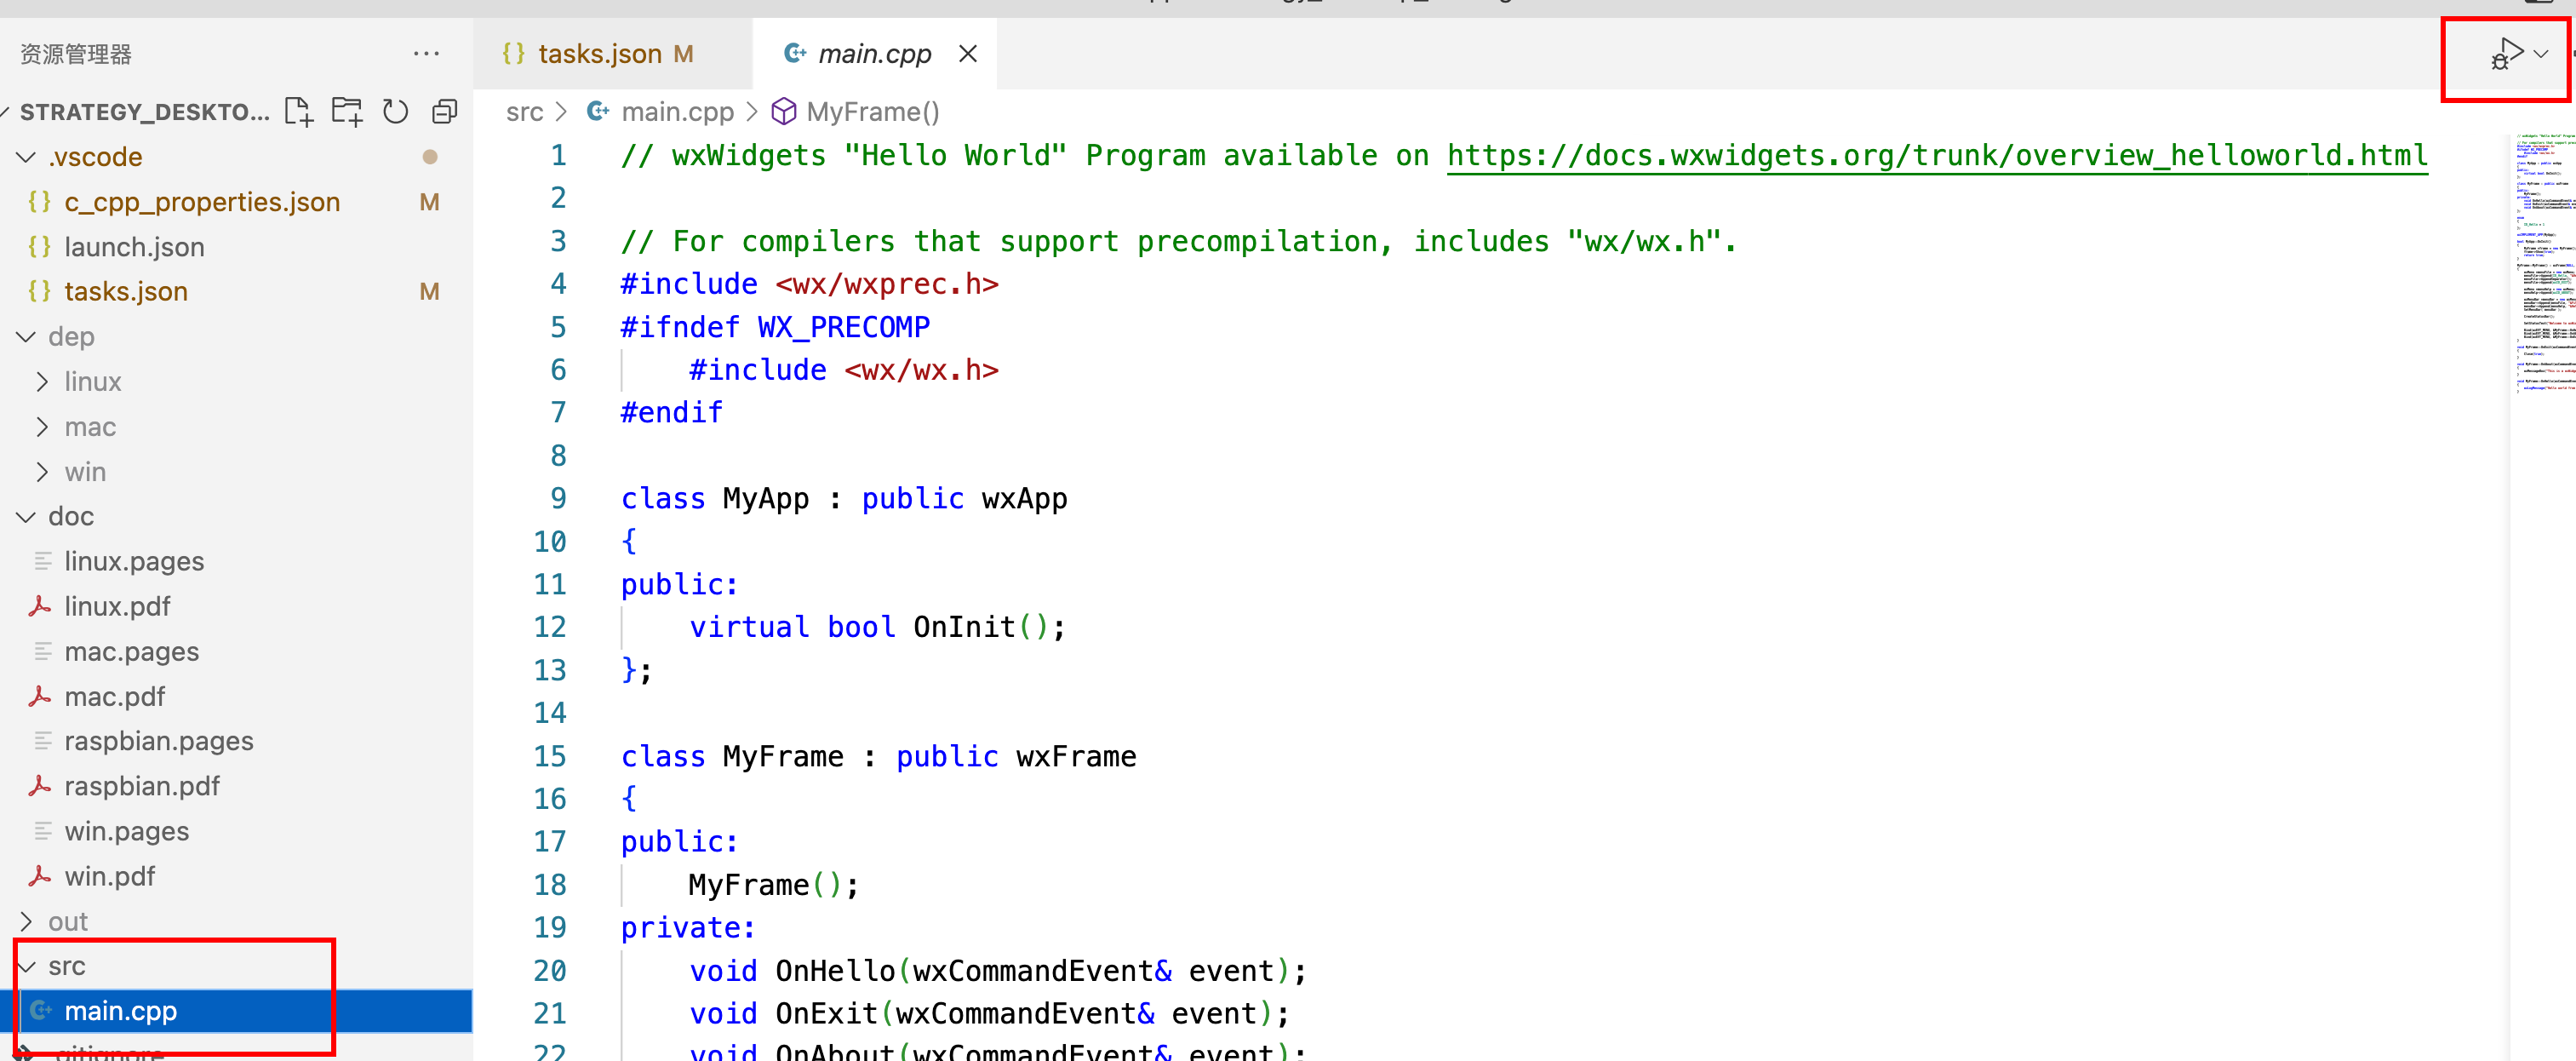Click the src breadcrumb segment

[524, 112]
